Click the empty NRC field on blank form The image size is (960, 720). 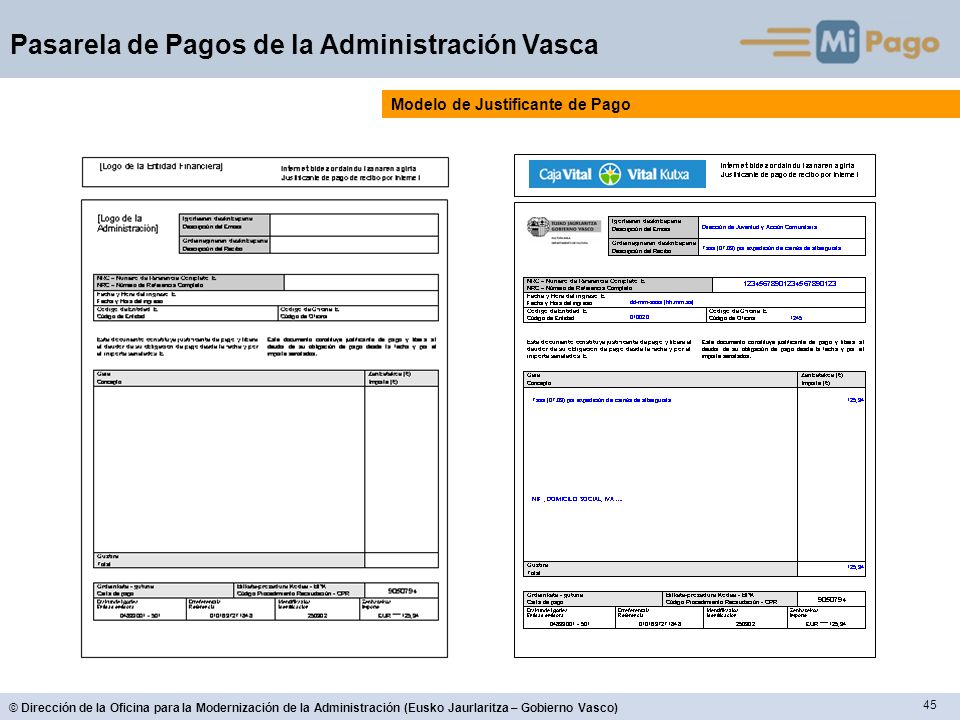tap(361, 282)
